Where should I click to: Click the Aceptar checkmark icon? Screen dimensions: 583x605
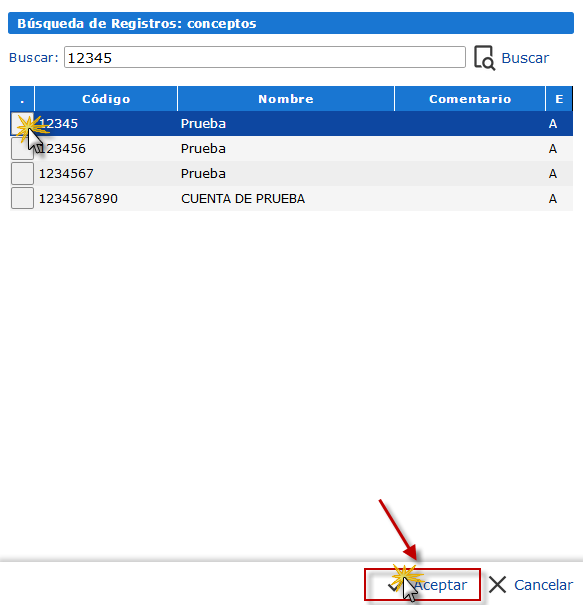(x=394, y=586)
